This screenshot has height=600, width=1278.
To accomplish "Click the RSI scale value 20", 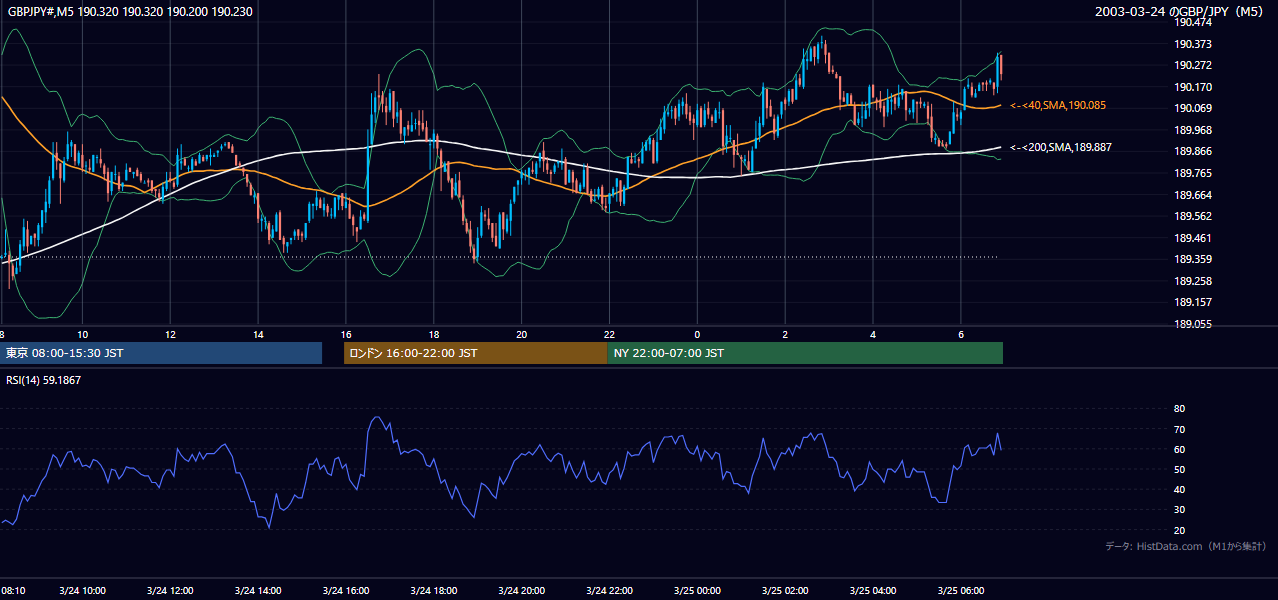I will [x=1179, y=530].
